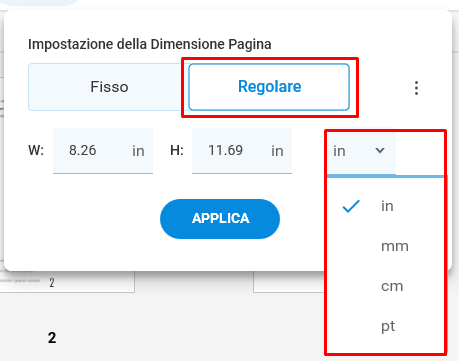The image size is (459, 361).
Task: Click the W: width label
Action: coord(36,150)
